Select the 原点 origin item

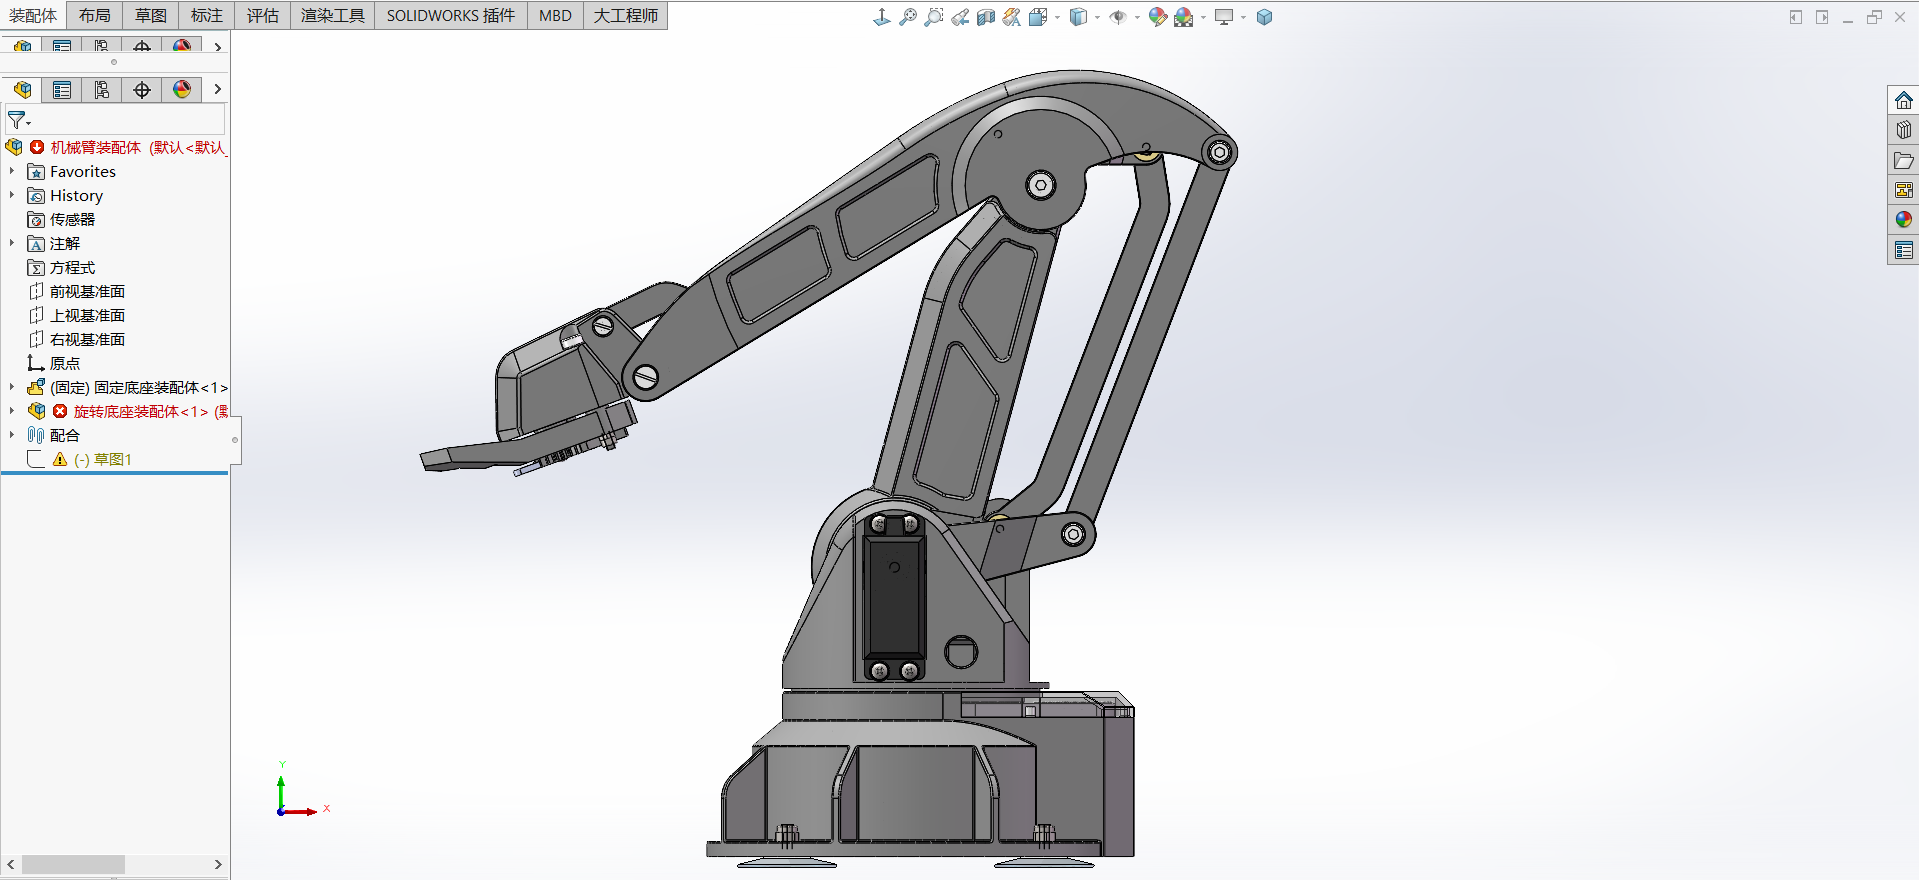64,363
